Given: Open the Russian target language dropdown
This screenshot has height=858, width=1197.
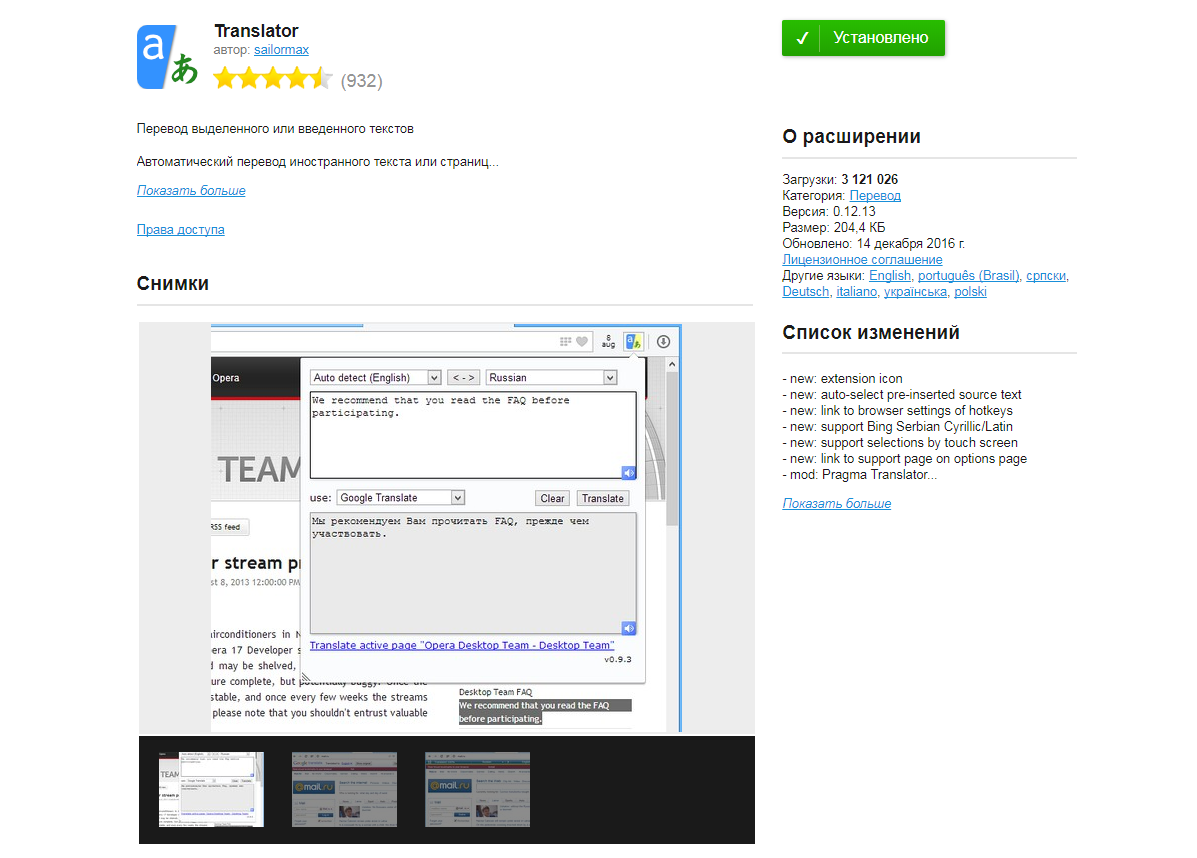Looking at the screenshot, I should (551, 377).
